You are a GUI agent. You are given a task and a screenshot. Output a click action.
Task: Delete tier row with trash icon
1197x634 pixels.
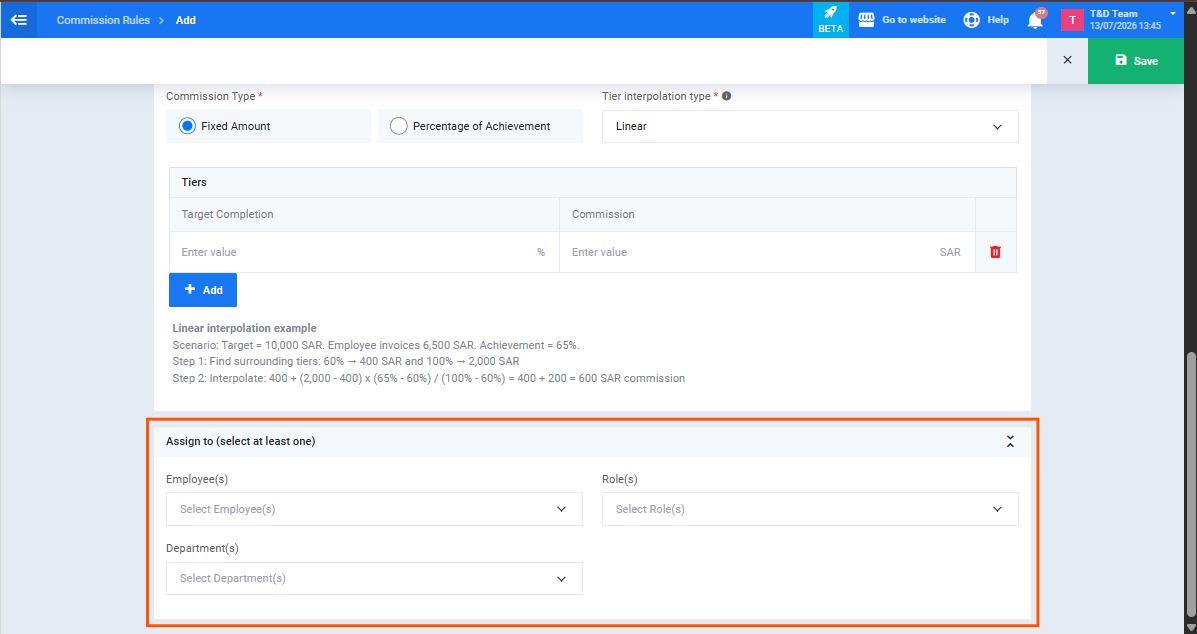point(995,252)
